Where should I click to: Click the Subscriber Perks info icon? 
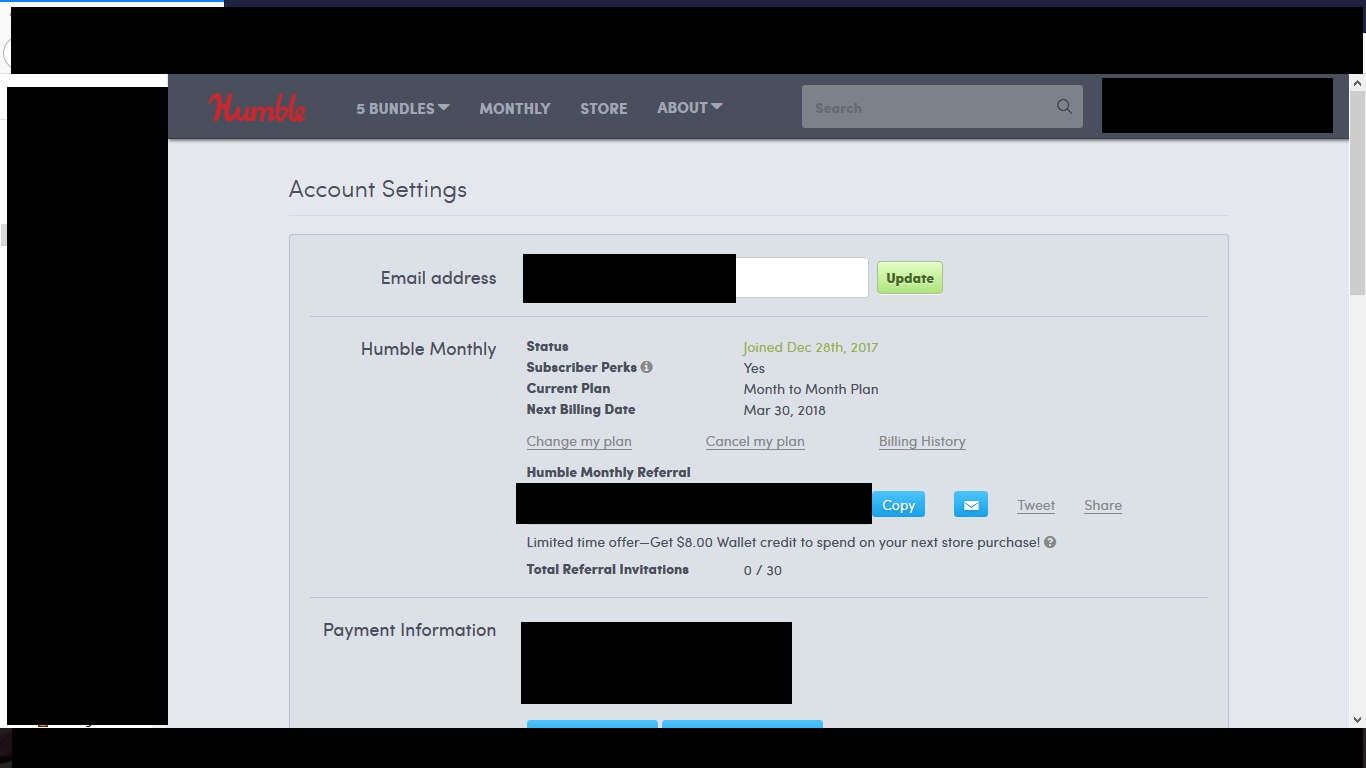pyautogui.click(x=646, y=367)
